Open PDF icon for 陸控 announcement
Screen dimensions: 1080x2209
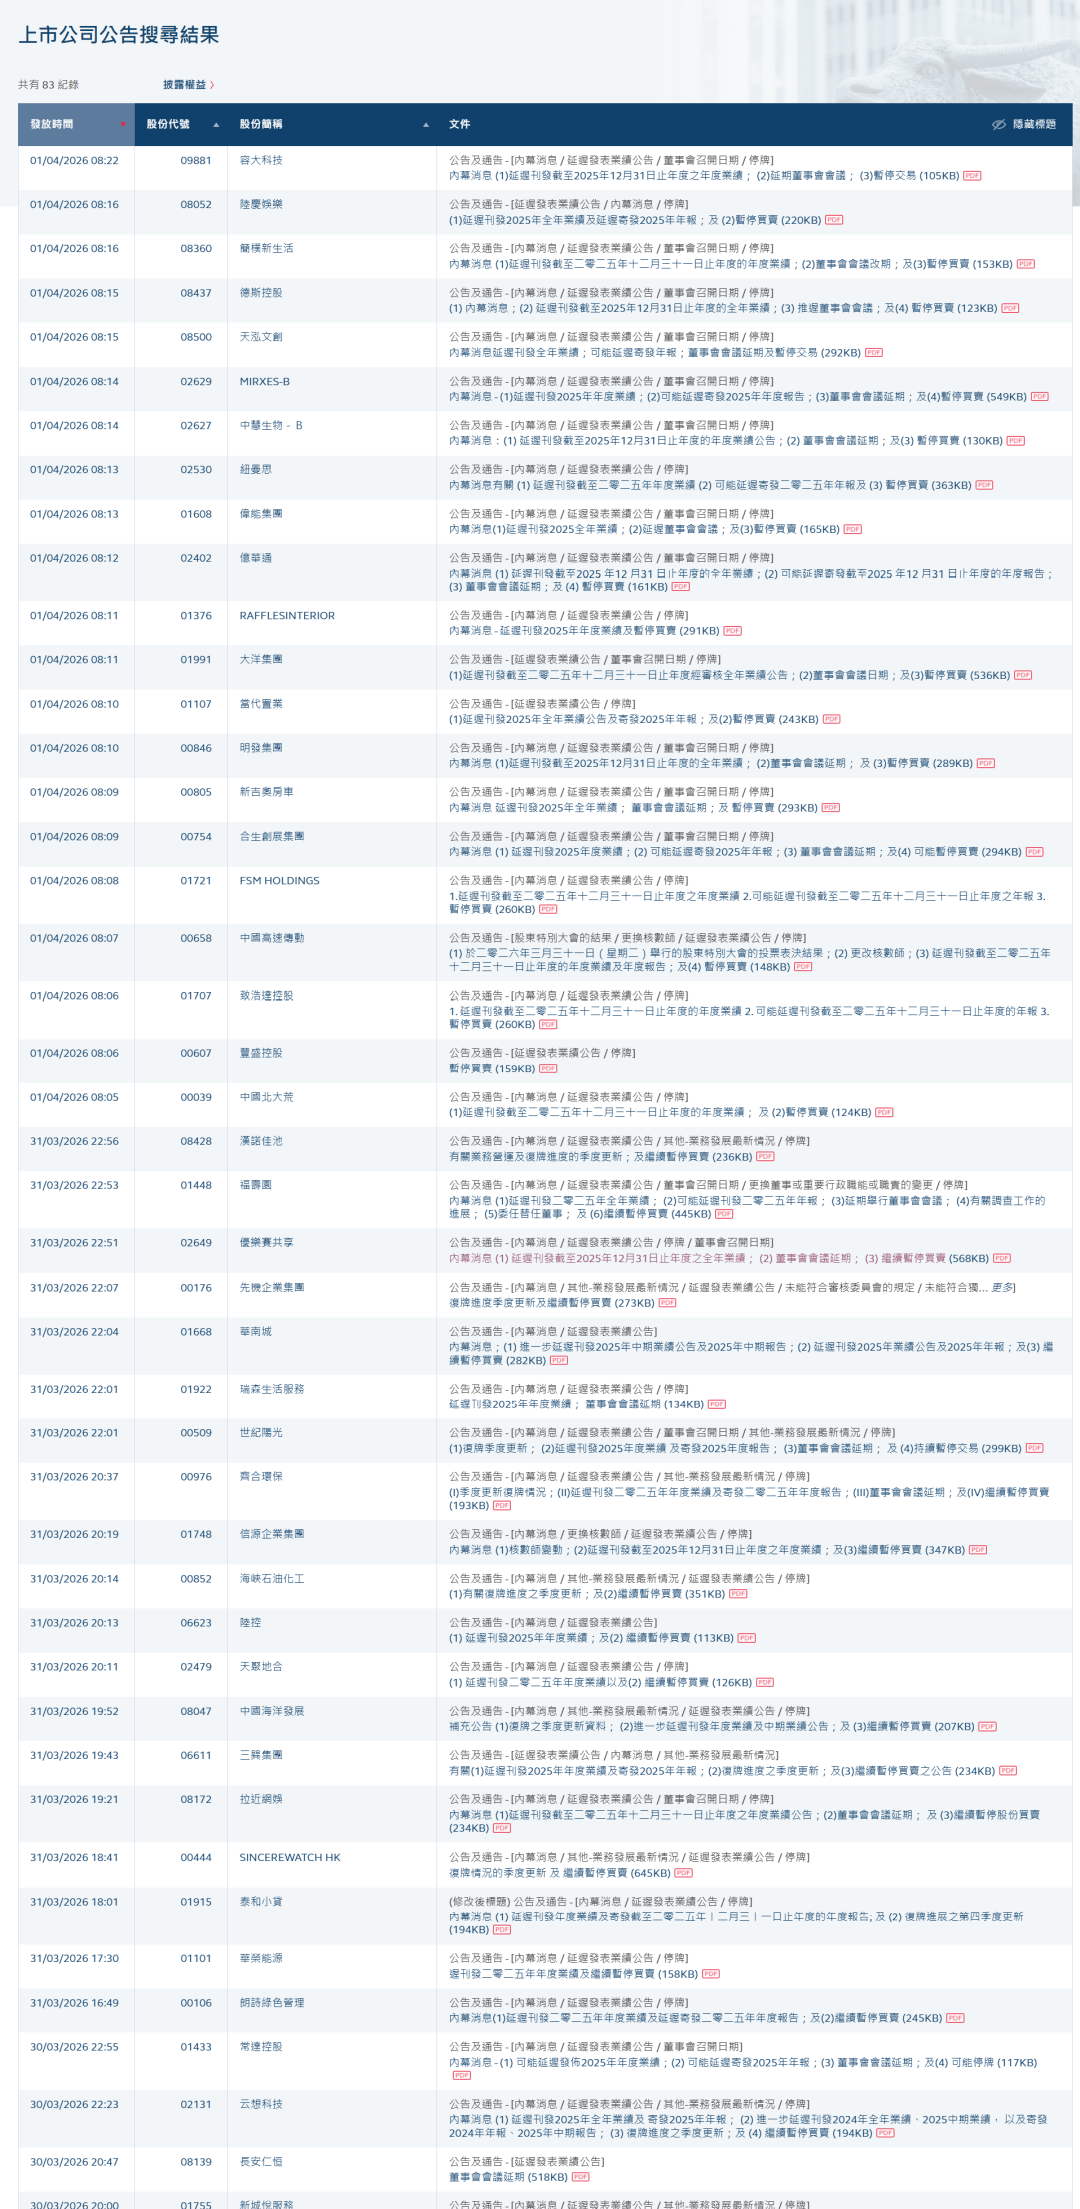tap(747, 1638)
